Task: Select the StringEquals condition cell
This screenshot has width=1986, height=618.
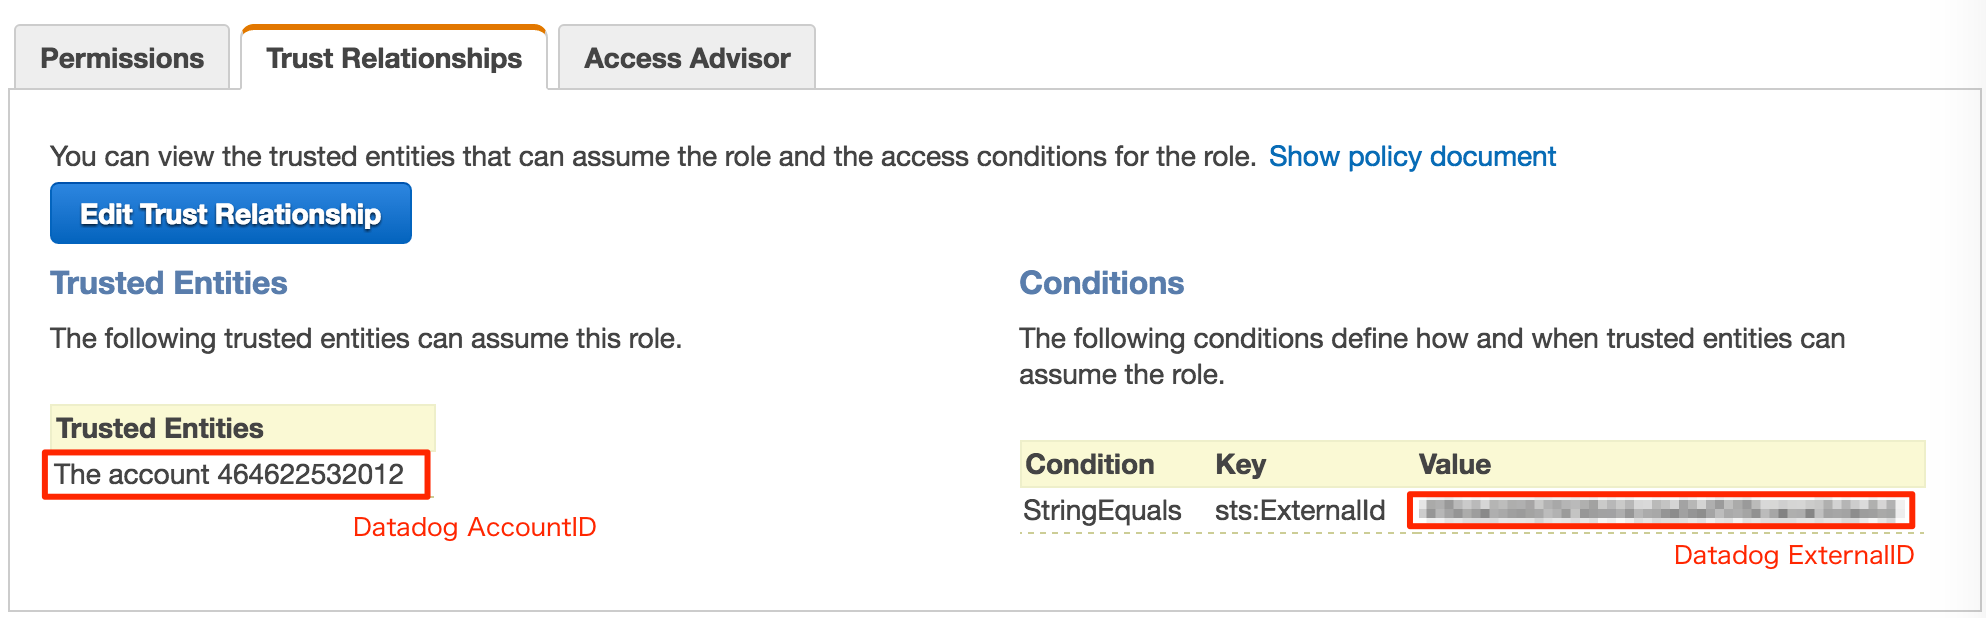Action: (1102, 510)
